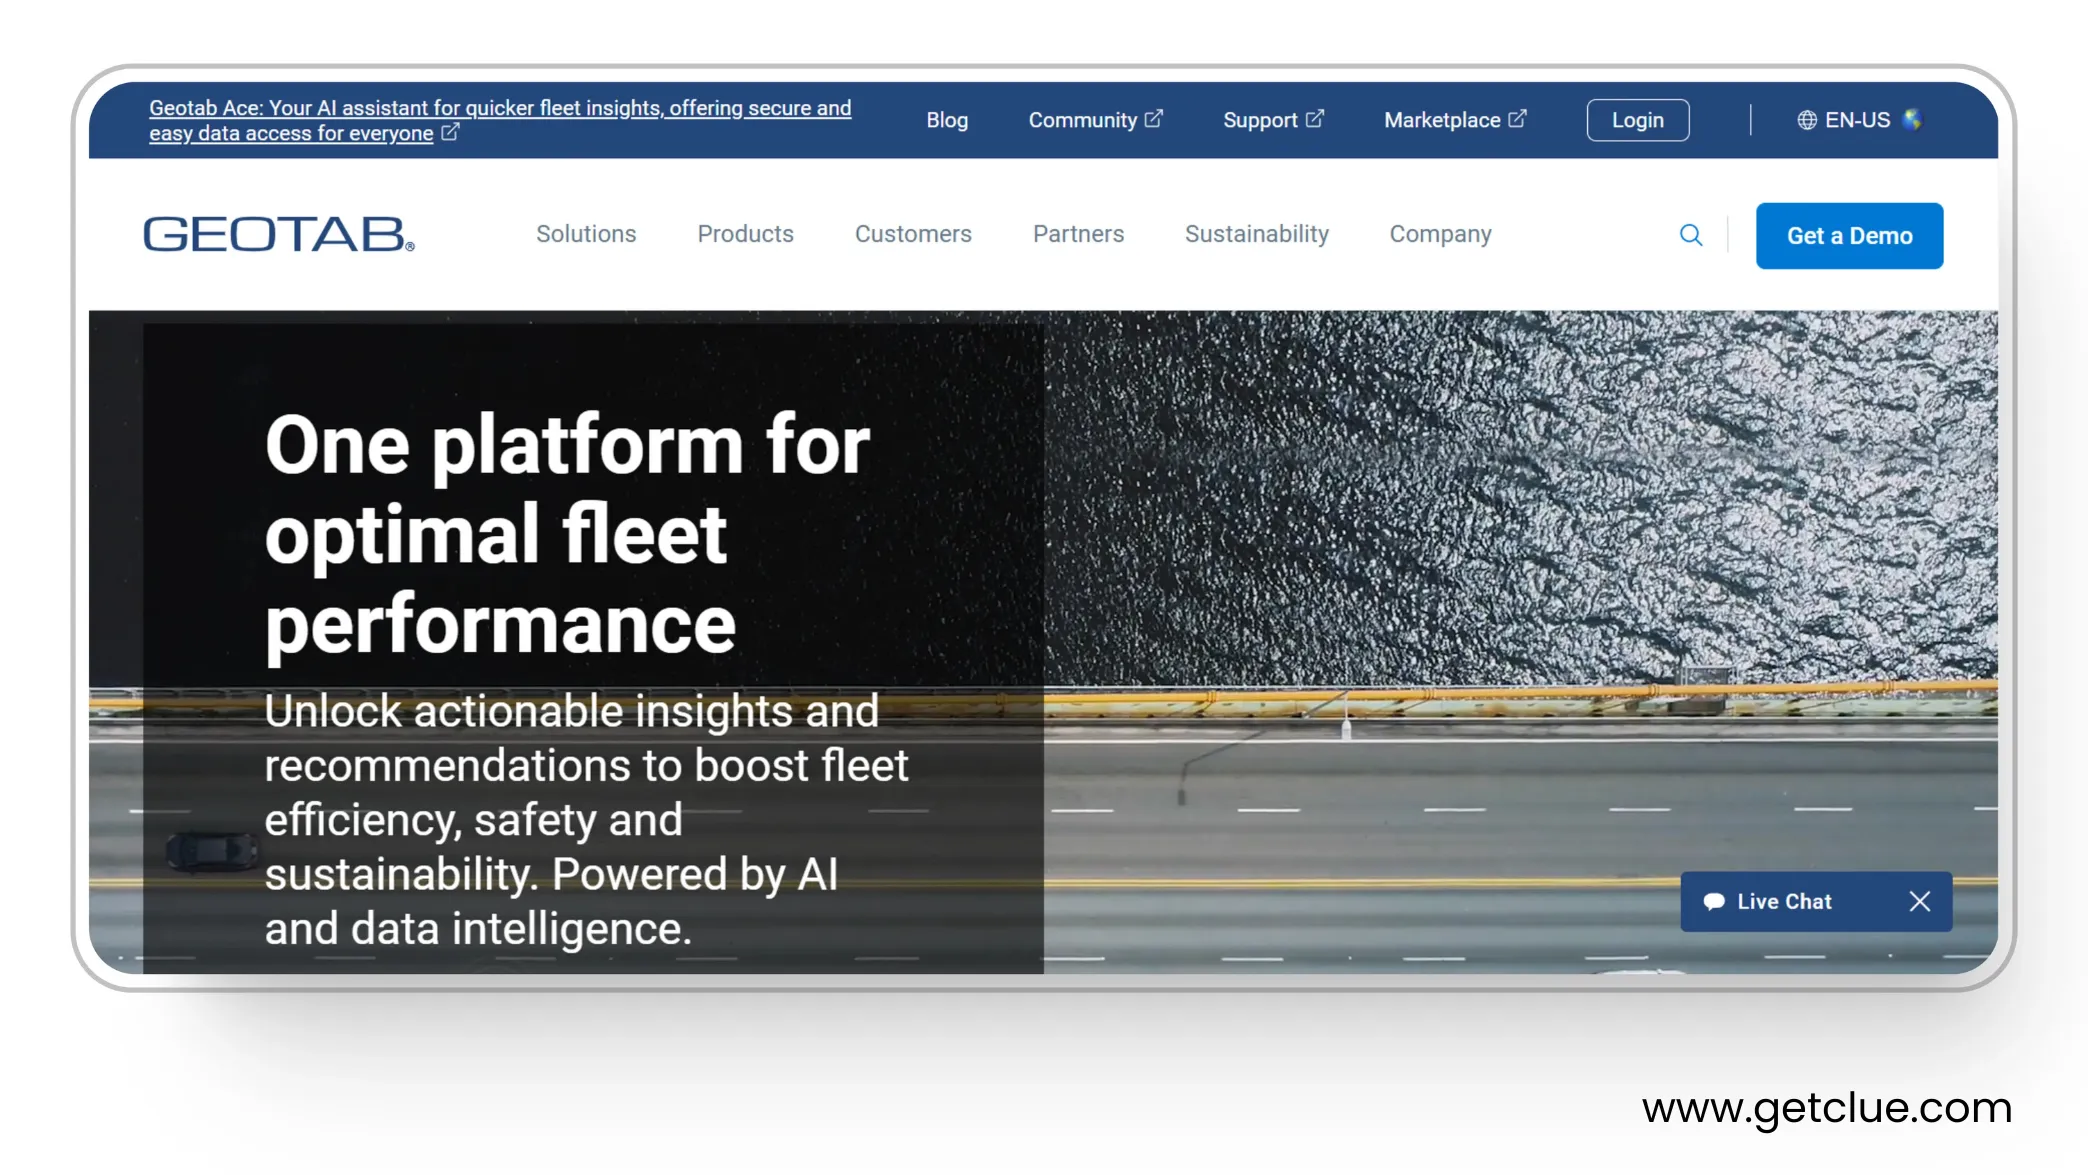Close the Live Chat widget
The width and height of the screenshot is (2088, 1175).
pyautogui.click(x=1919, y=901)
